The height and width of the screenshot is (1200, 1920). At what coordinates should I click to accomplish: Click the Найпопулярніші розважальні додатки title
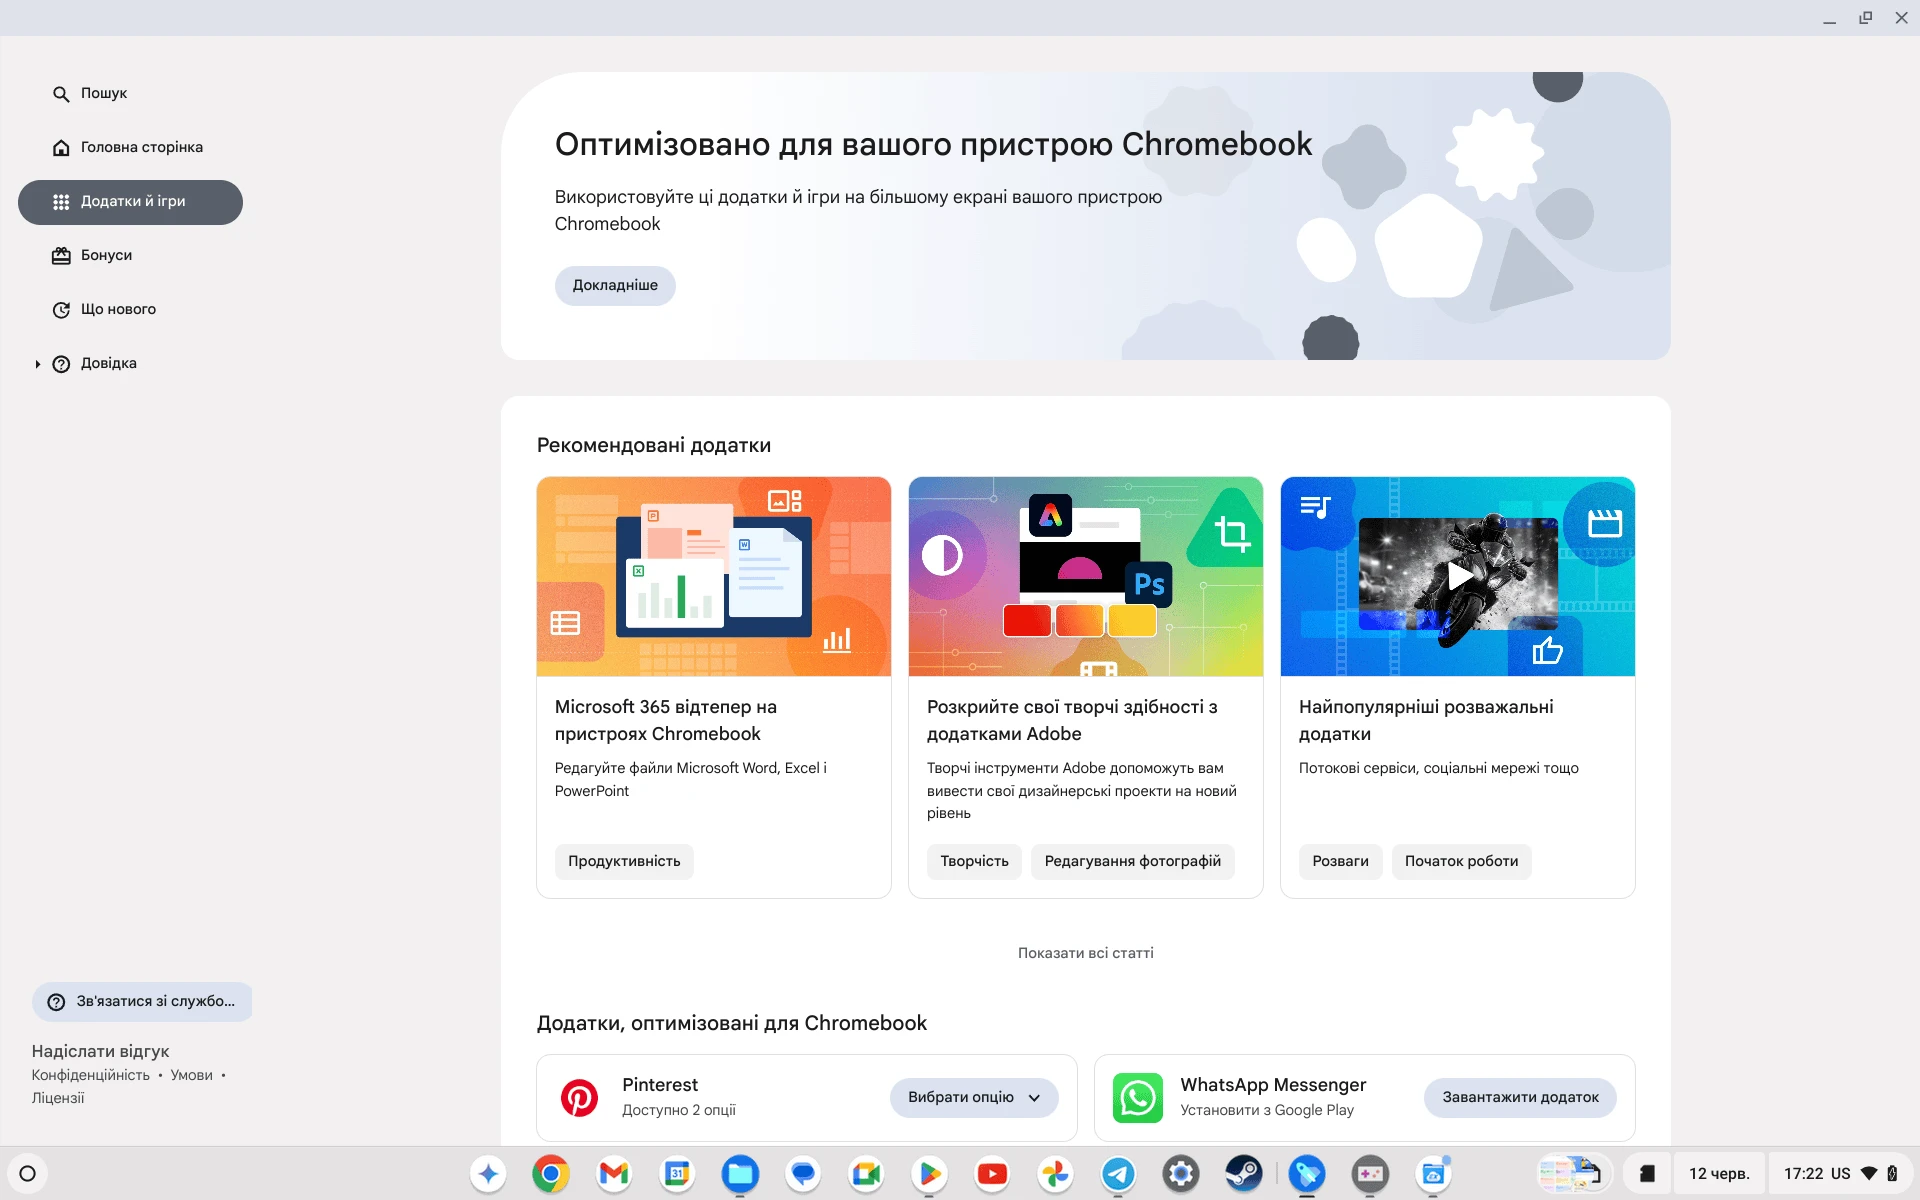coord(1426,721)
